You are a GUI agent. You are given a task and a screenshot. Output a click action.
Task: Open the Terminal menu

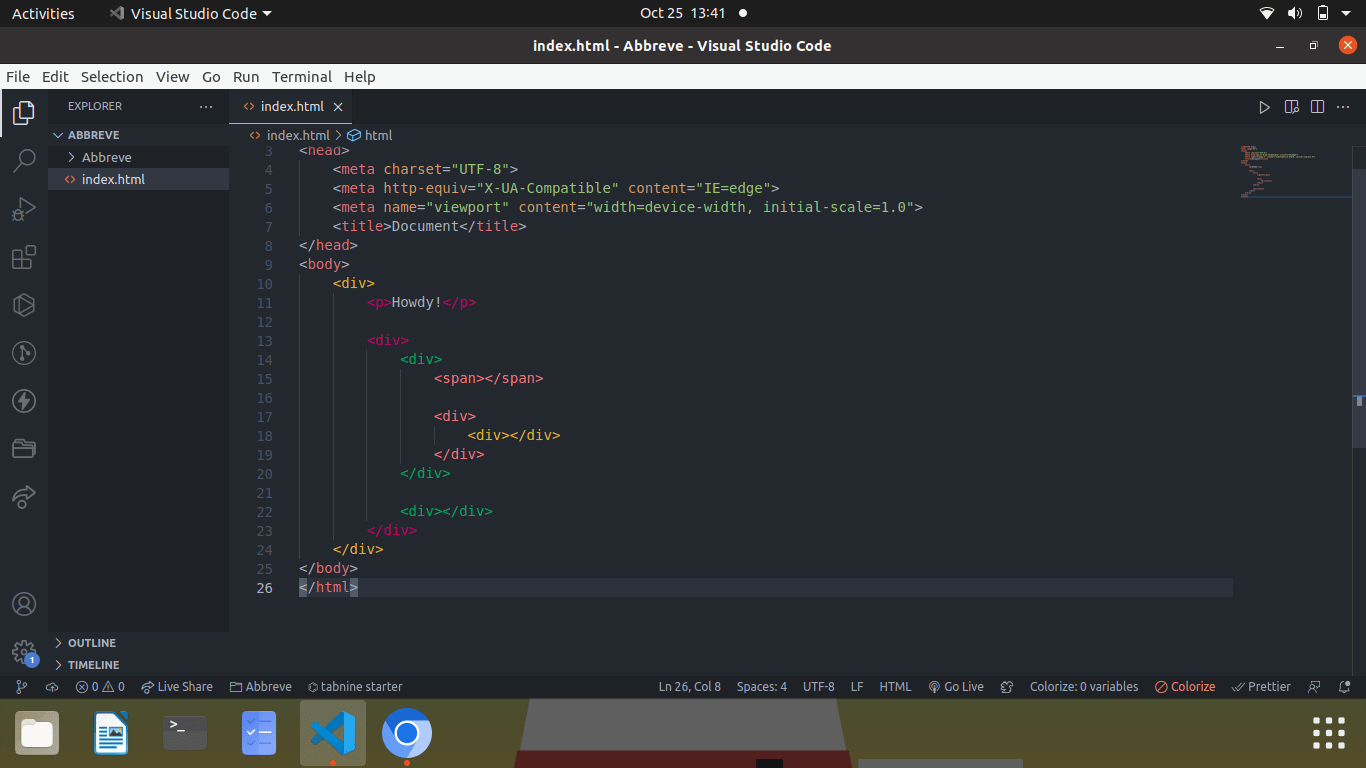[301, 77]
